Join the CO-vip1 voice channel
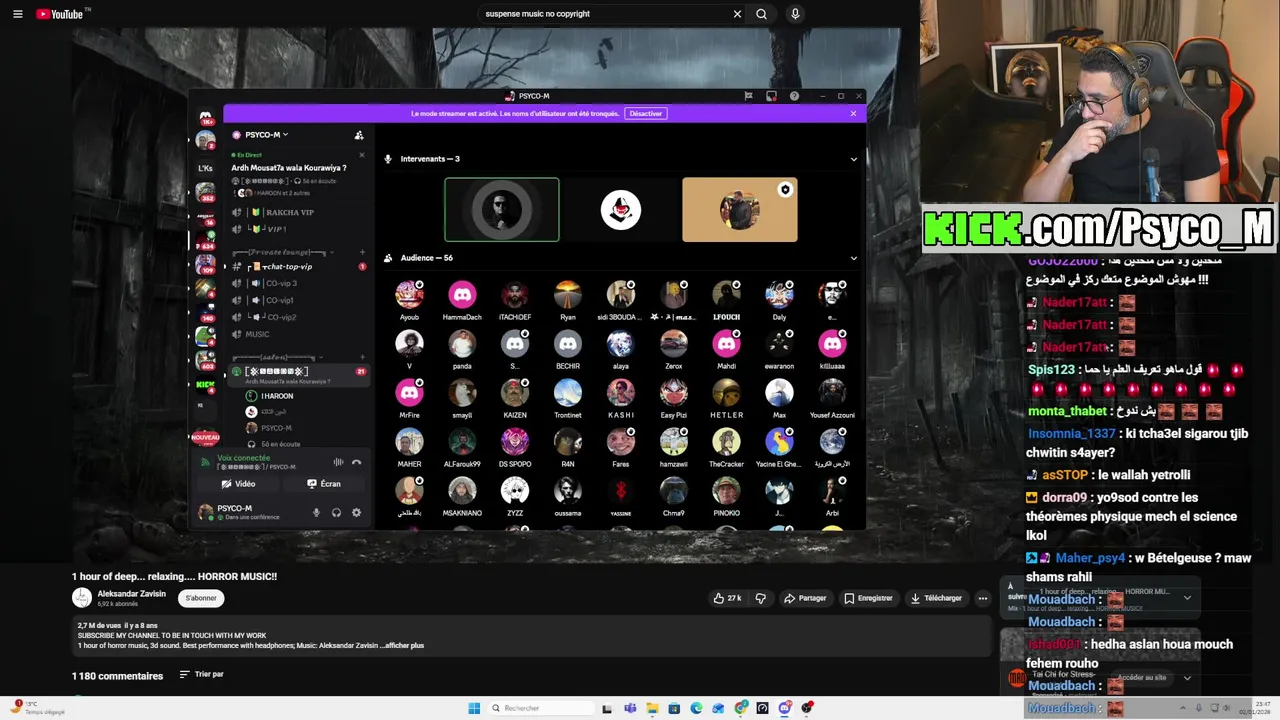The image size is (1280, 720). [300, 300]
